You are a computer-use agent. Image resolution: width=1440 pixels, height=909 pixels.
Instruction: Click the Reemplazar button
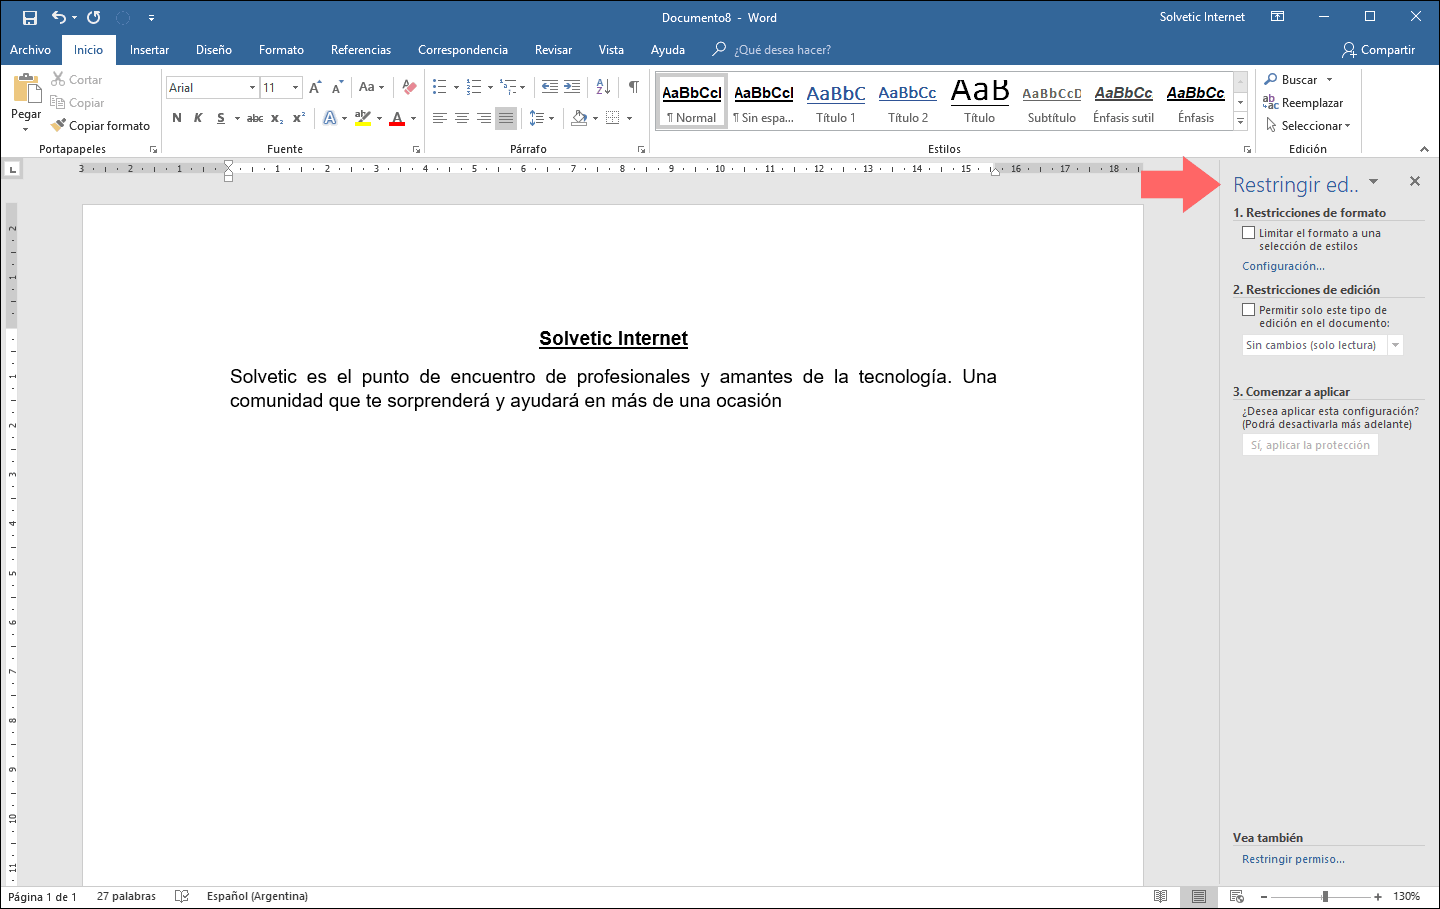click(x=1303, y=103)
